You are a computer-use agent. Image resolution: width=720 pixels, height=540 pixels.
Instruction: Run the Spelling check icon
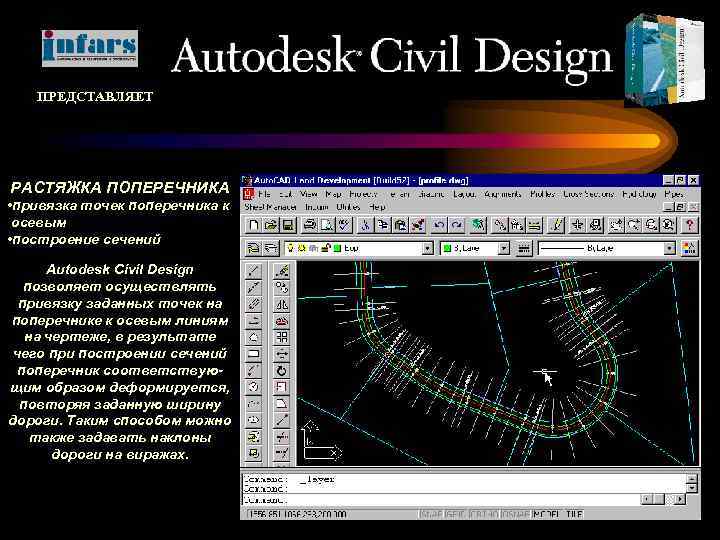(344, 225)
